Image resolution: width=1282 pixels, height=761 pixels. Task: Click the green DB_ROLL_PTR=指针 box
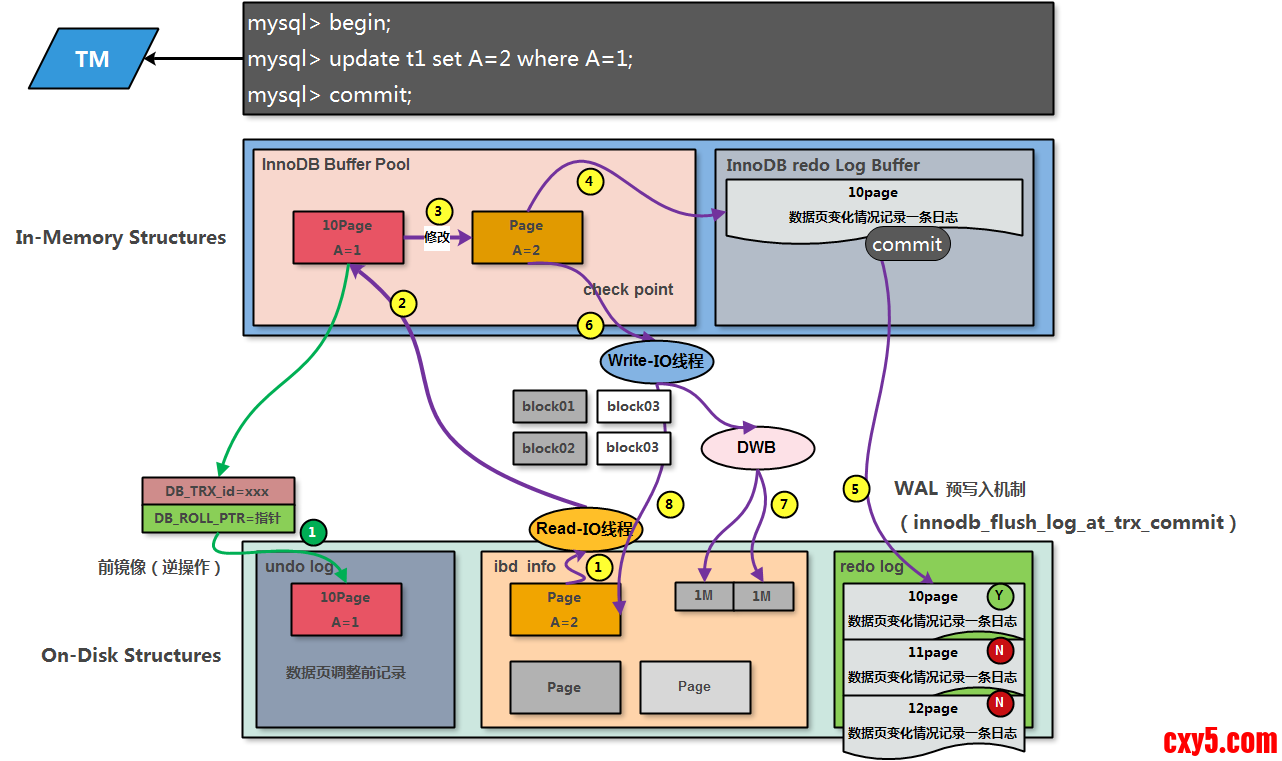[x=218, y=519]
